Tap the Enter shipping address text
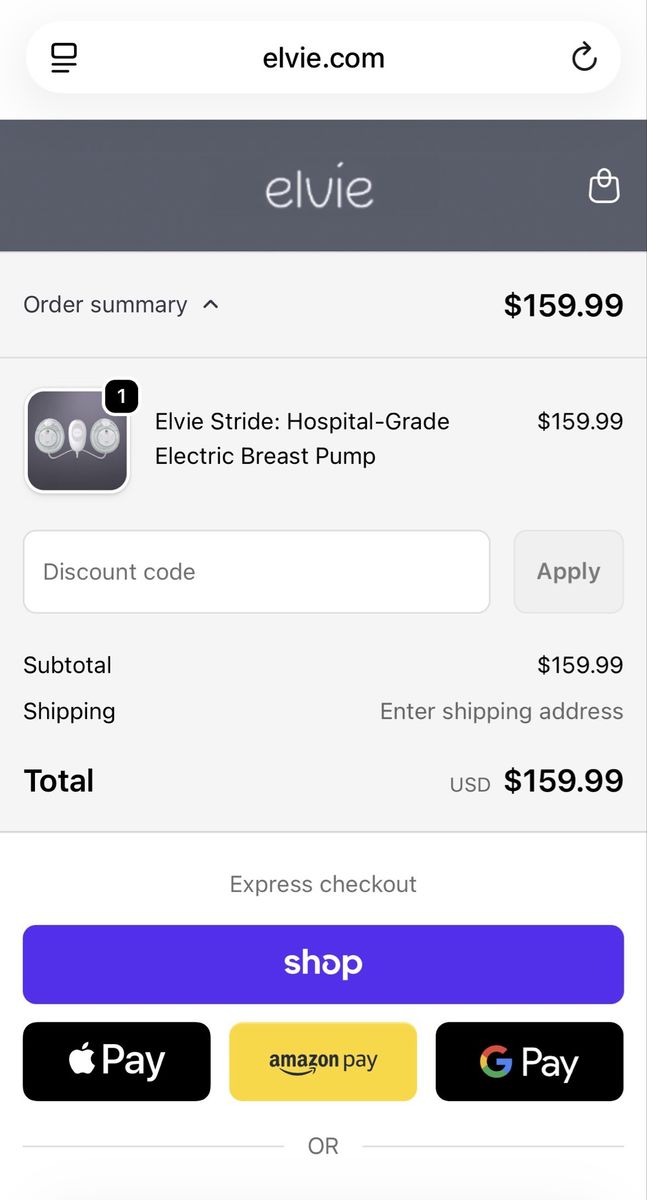Image resolution: width=647 pixels, height=1200 pixels. pos(501,711)
